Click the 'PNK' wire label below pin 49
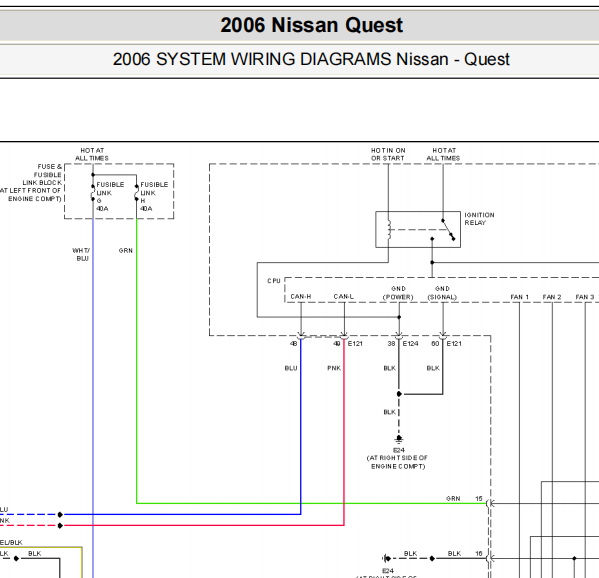 point(334,368)
